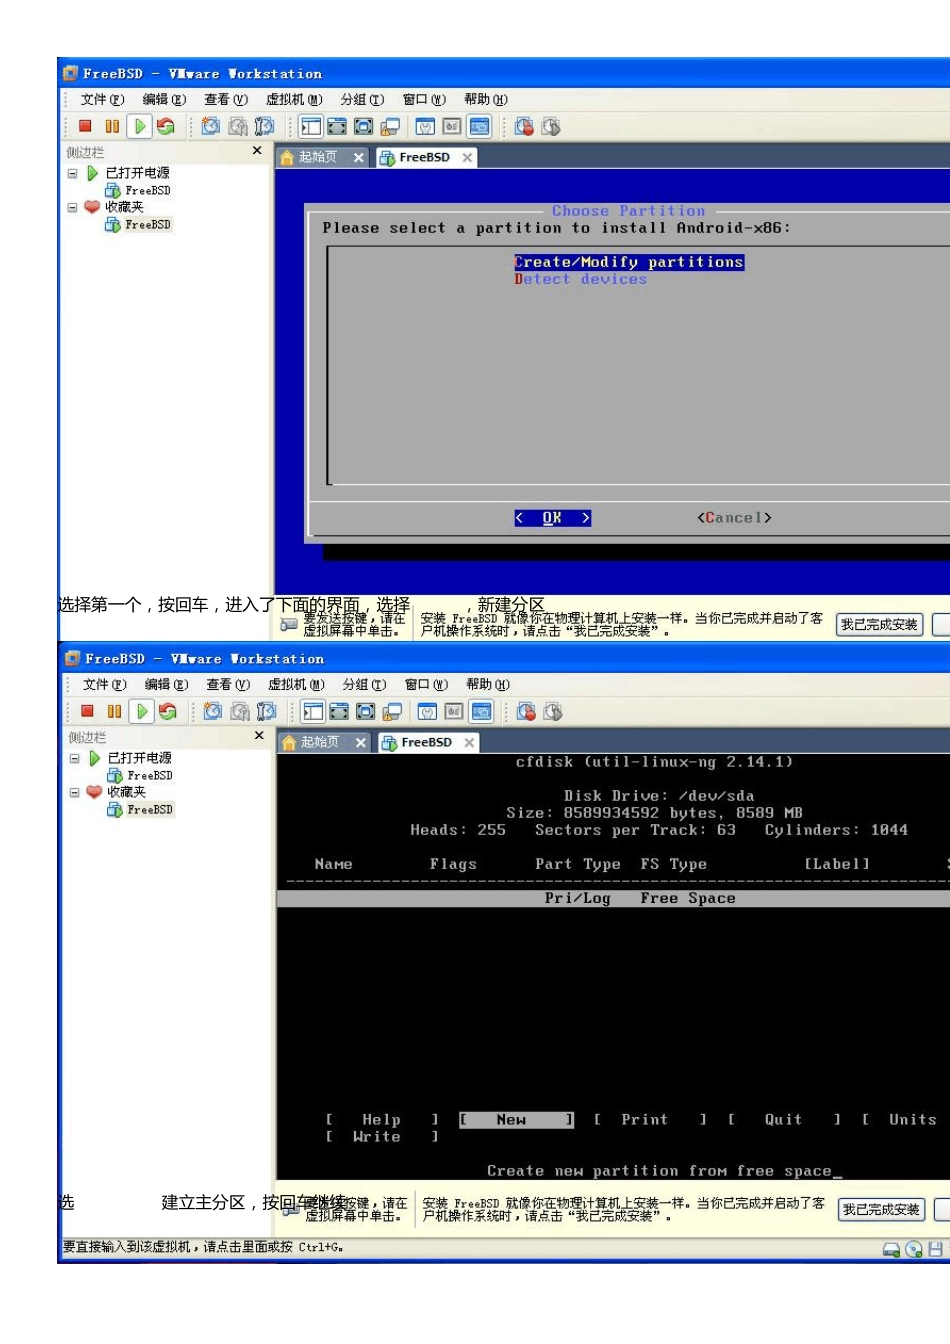
Task: Select FreeBSD under 已打开电源 in the cfdisk window
Action: click(140, 775)
